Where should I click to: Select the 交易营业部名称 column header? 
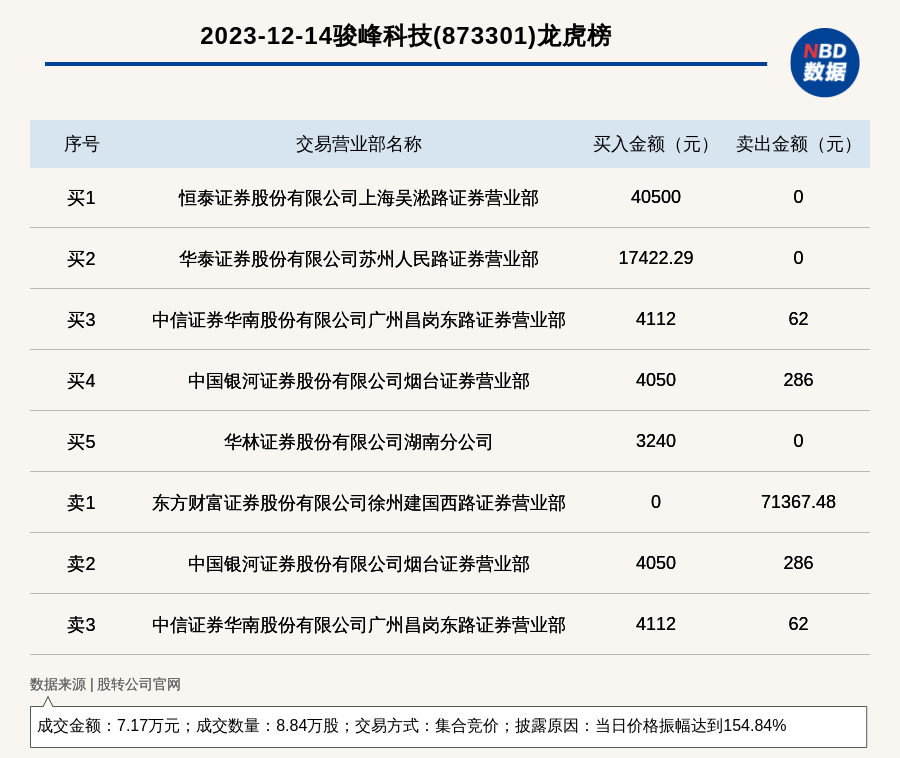[x=358, y=144]
